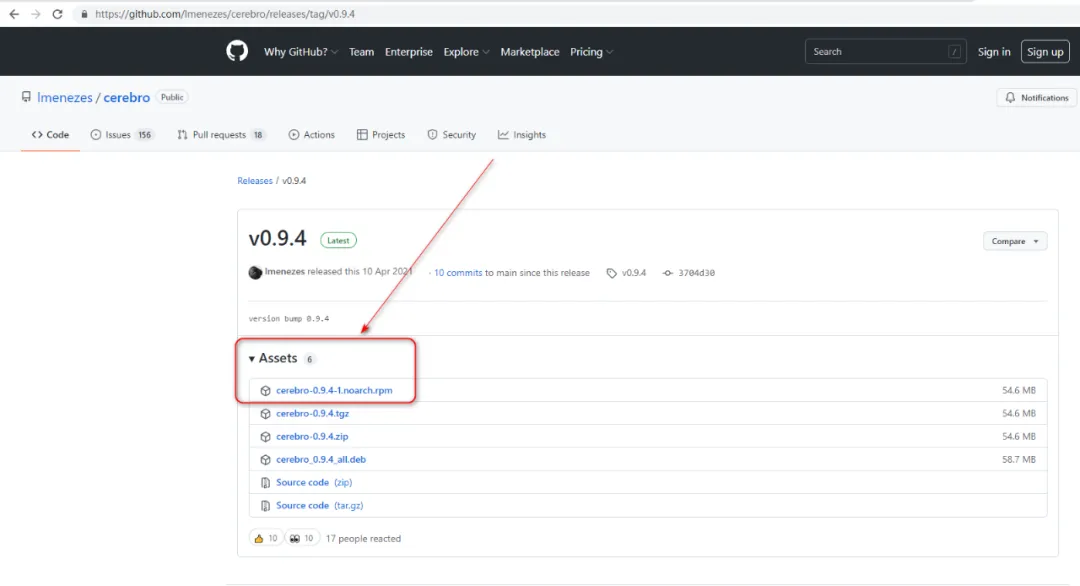Screen dimensions: 1080x586
Task: Click the package icon beside cerebro-0.9.4-1.noarch.rpm
Action: click(265, 390)
